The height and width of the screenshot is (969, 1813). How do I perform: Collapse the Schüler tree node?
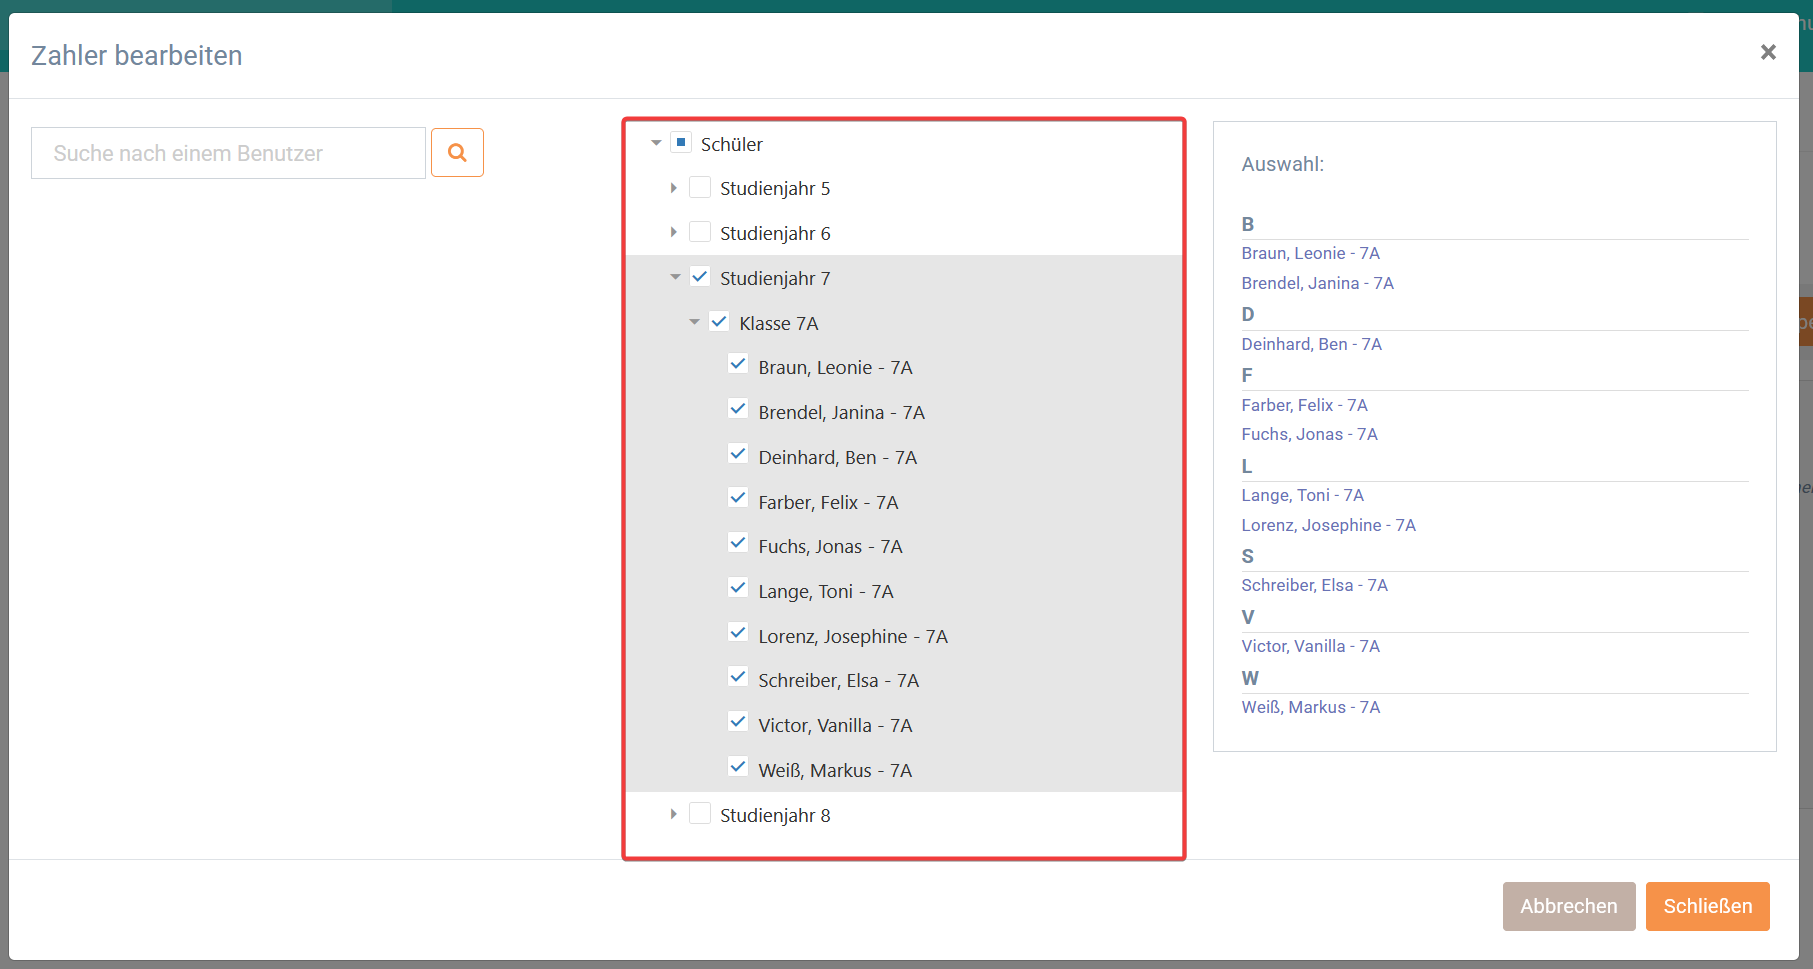click(x=656, y=143)
